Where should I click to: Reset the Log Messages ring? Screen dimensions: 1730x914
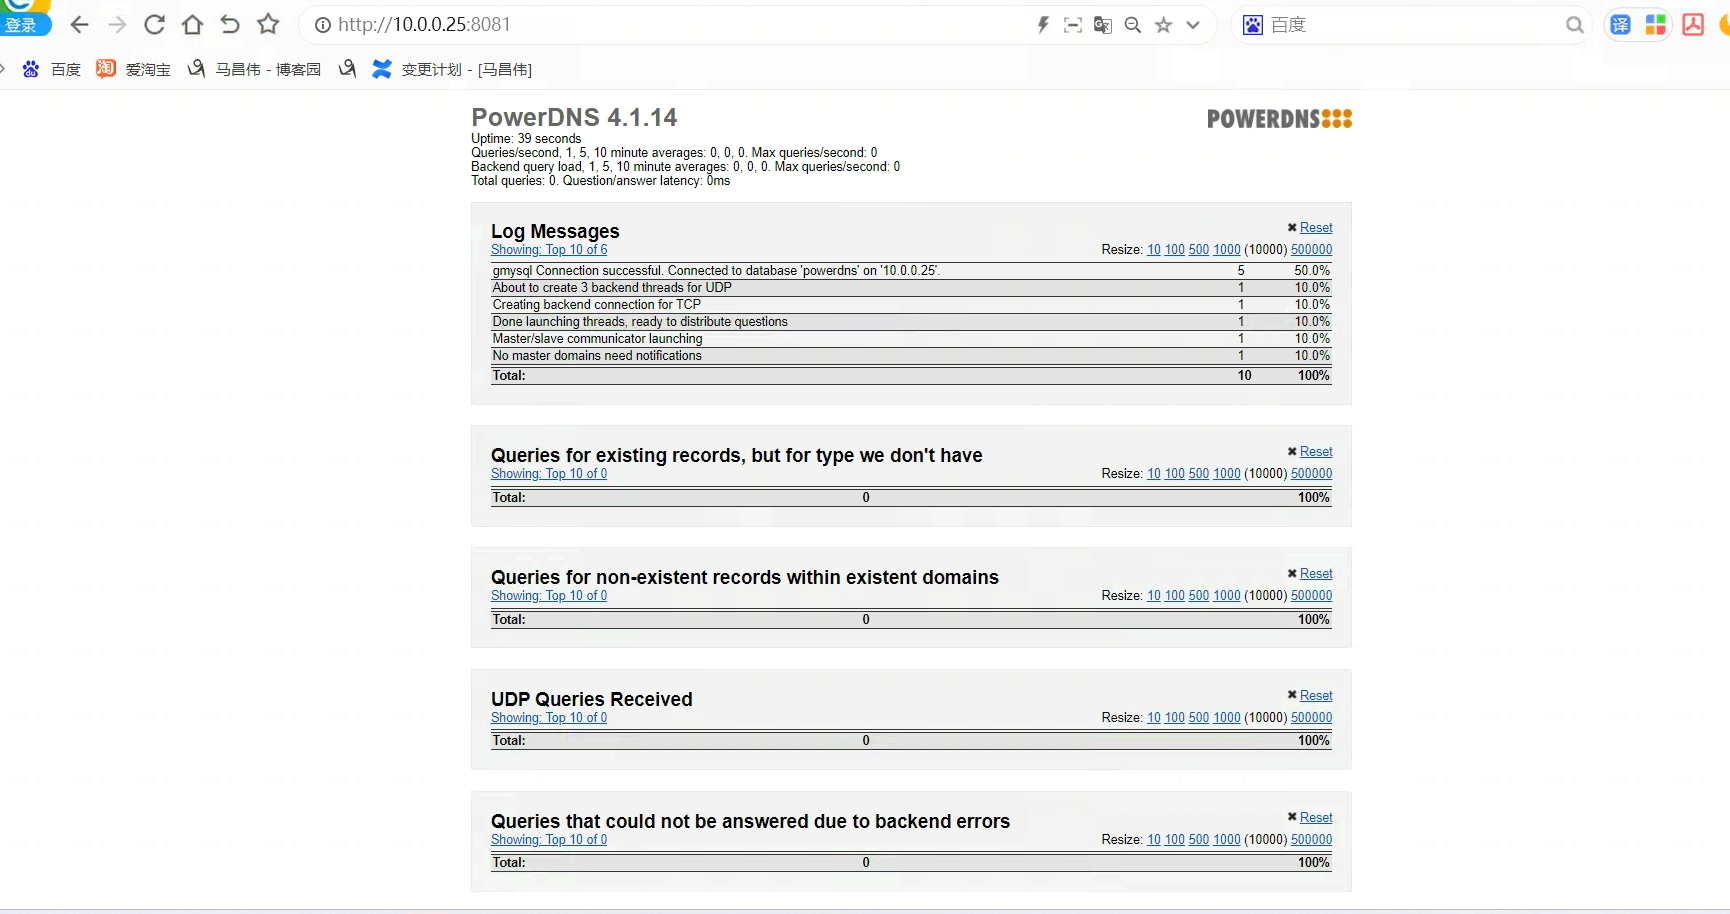click(x=1316, y=228)
